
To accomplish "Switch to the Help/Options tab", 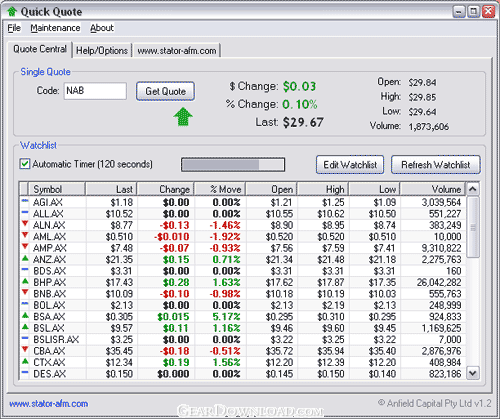I will [x=102, y=51].
